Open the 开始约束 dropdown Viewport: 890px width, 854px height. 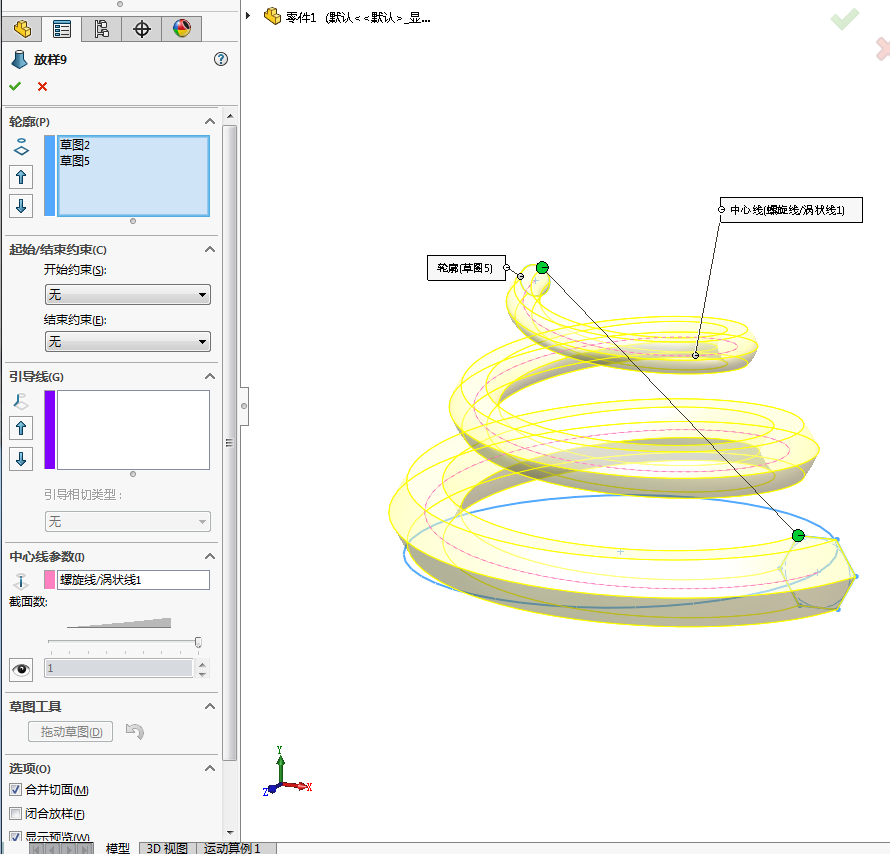tap(128, 295)
